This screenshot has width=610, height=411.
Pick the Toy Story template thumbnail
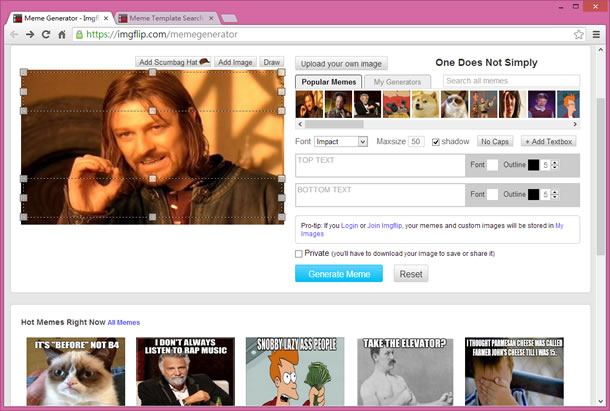pyautogui.click(x=484, y=104)
